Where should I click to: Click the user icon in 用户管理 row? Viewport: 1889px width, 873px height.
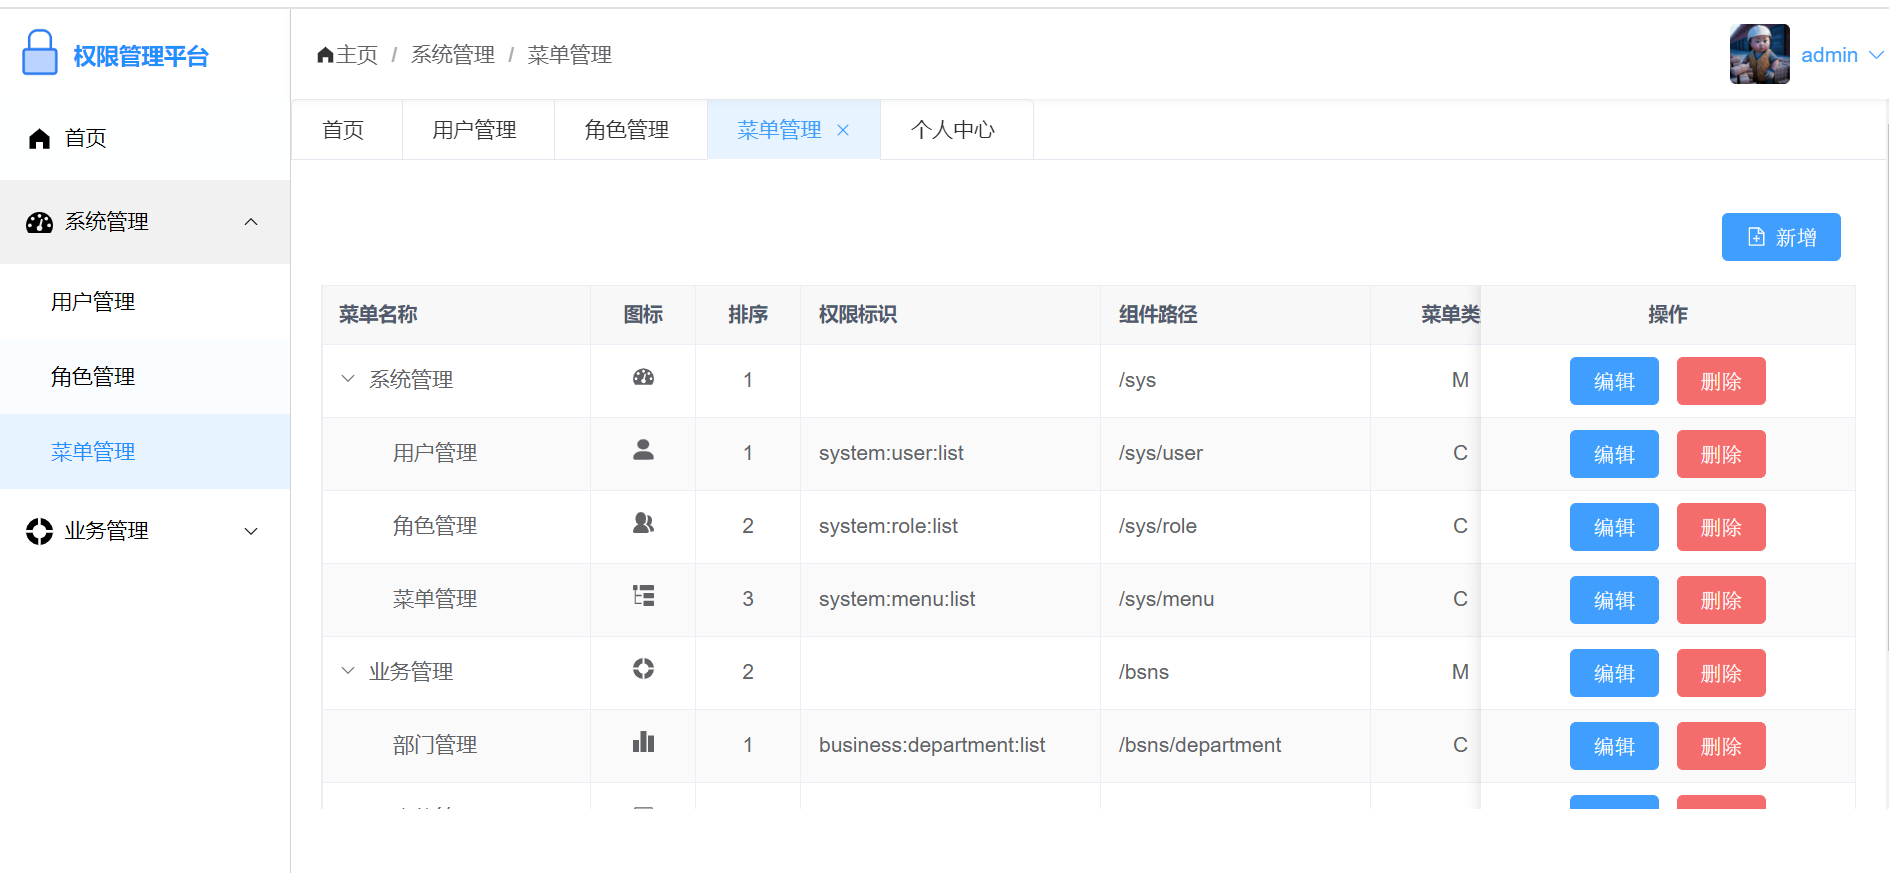[643, 450]
